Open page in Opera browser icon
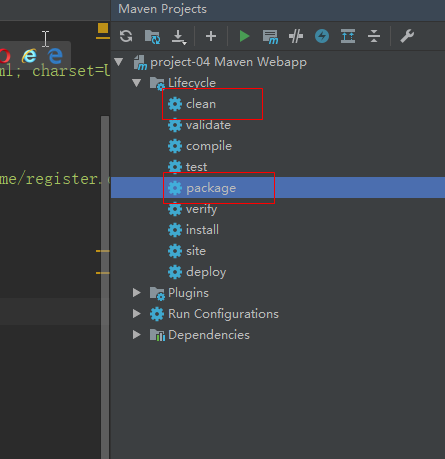The image size is (445, 459). click(5, 56)
